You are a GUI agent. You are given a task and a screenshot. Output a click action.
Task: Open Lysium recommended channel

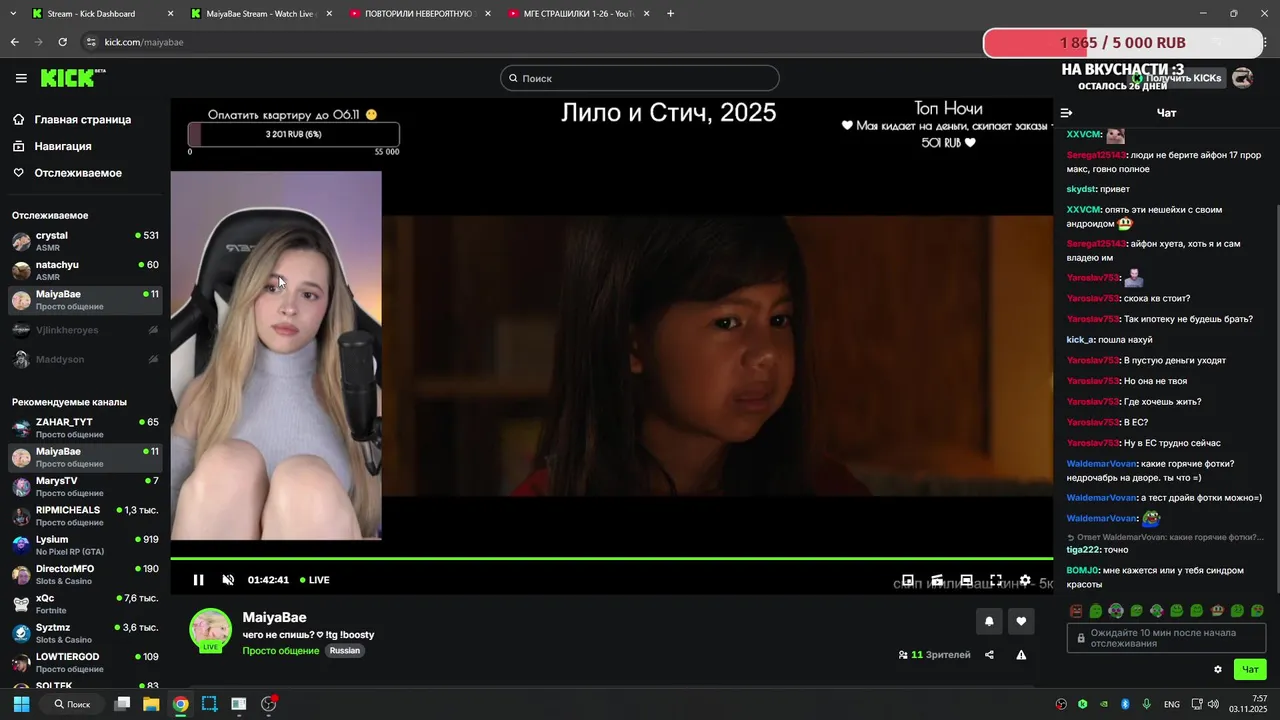pyautogui.click(x=85, y=545)
